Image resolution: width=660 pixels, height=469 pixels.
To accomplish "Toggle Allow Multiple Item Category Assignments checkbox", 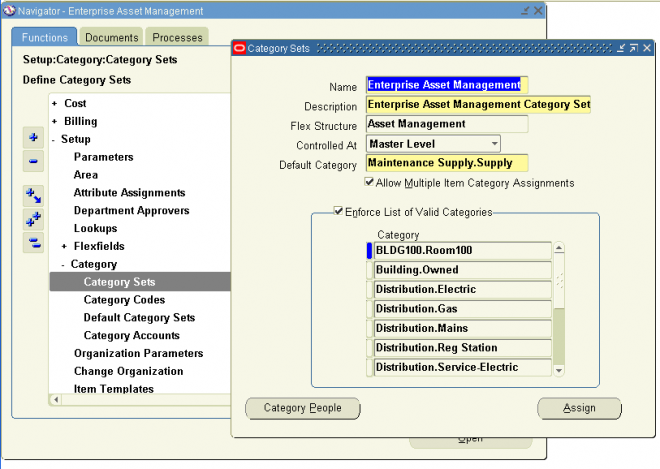I will pyautogui.click(x=369, y=182).
